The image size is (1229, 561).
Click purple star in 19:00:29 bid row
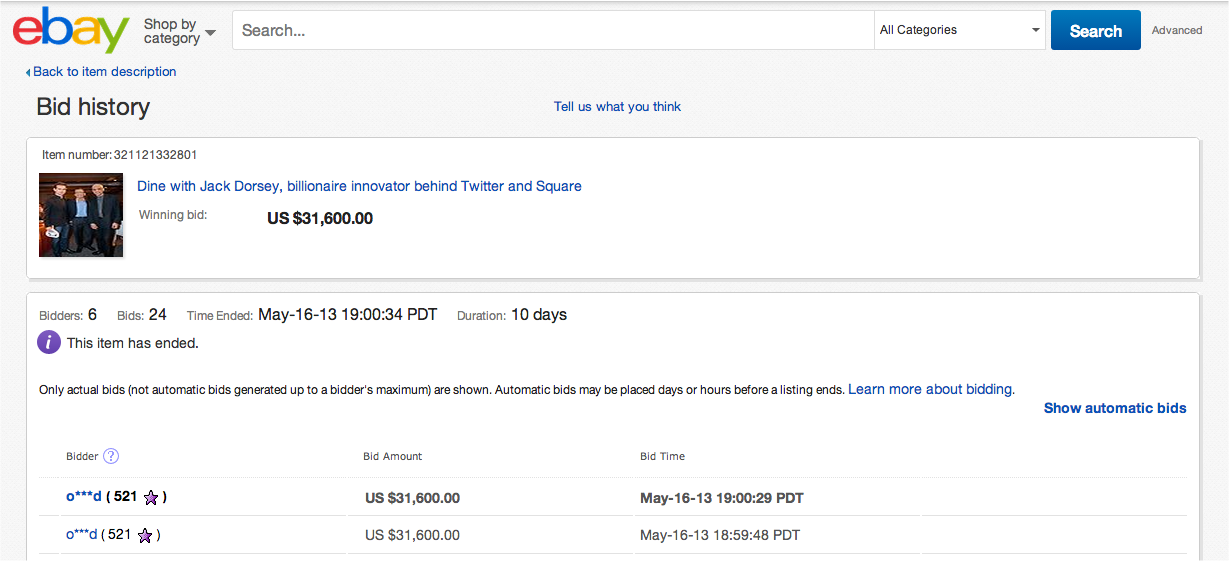pos(151,497)
